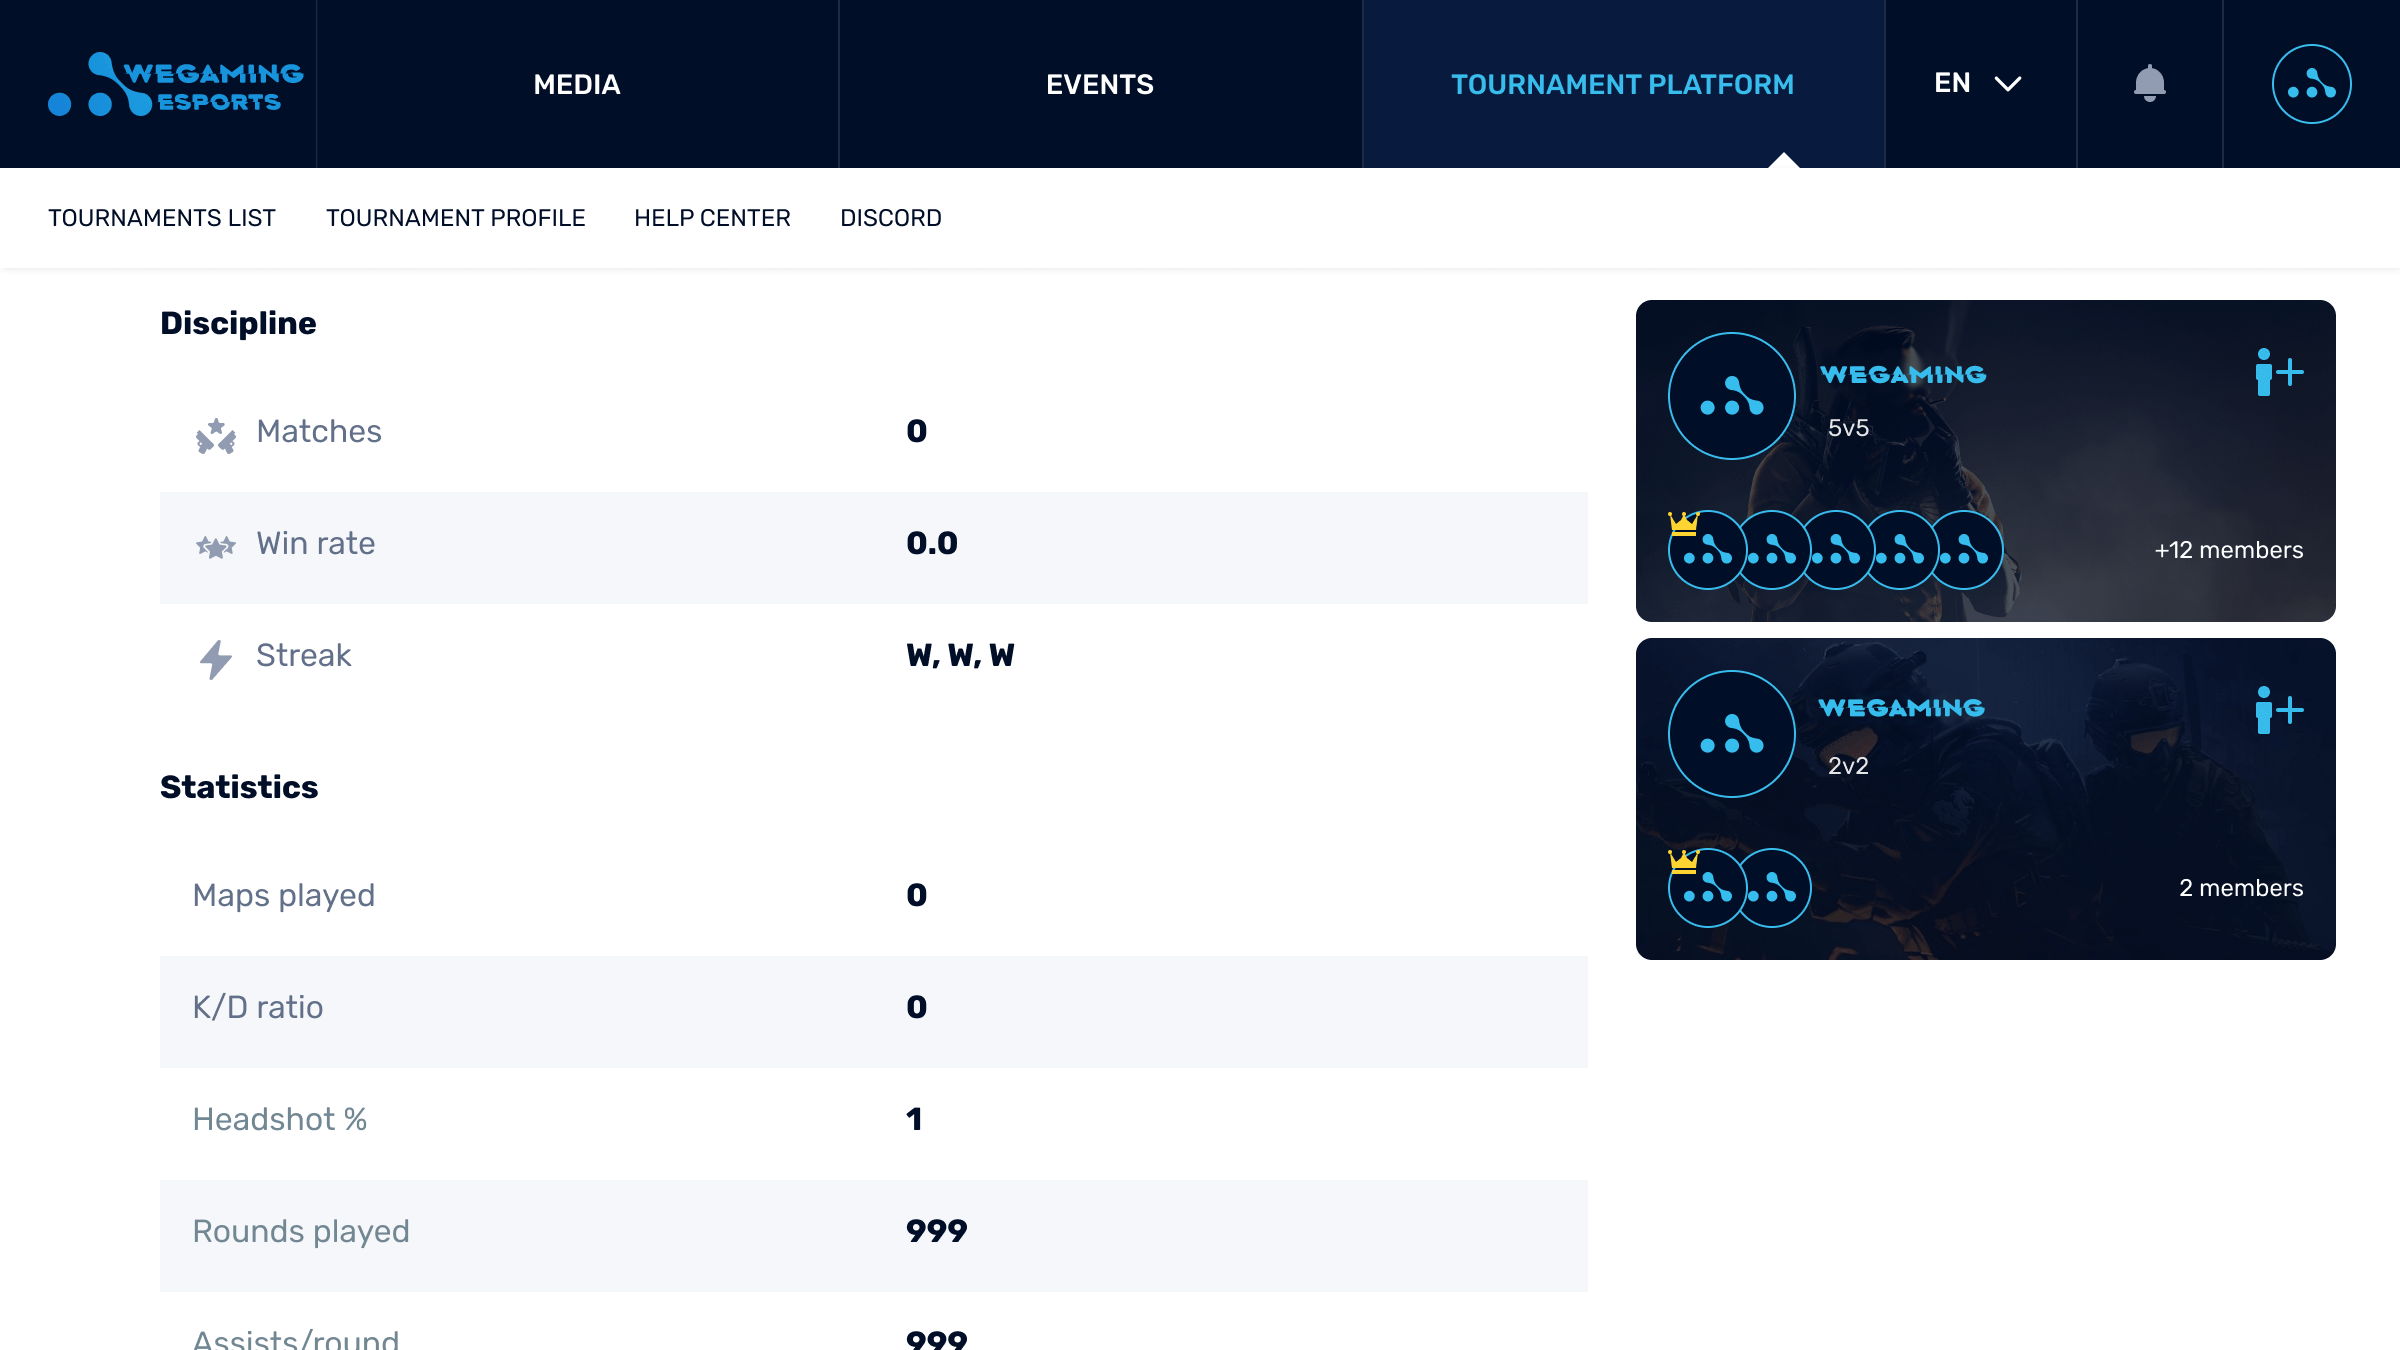Join the 5v5 team via add-member icon

coord(2279,372)
